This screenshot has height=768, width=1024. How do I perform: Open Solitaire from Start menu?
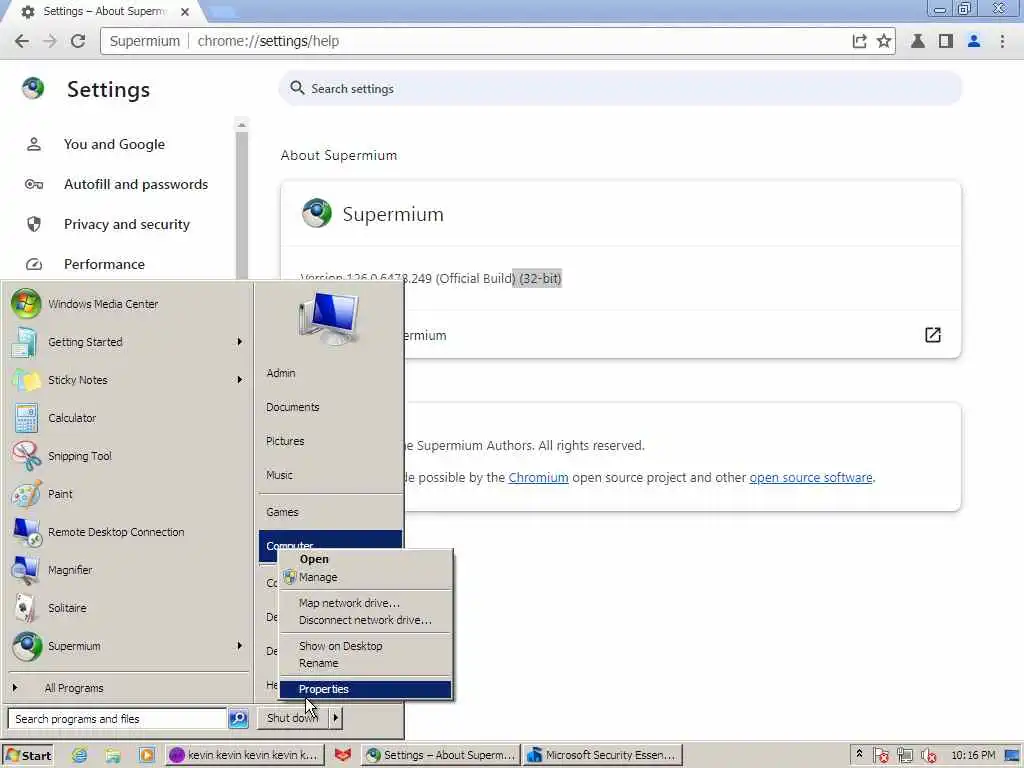(128, 607)
